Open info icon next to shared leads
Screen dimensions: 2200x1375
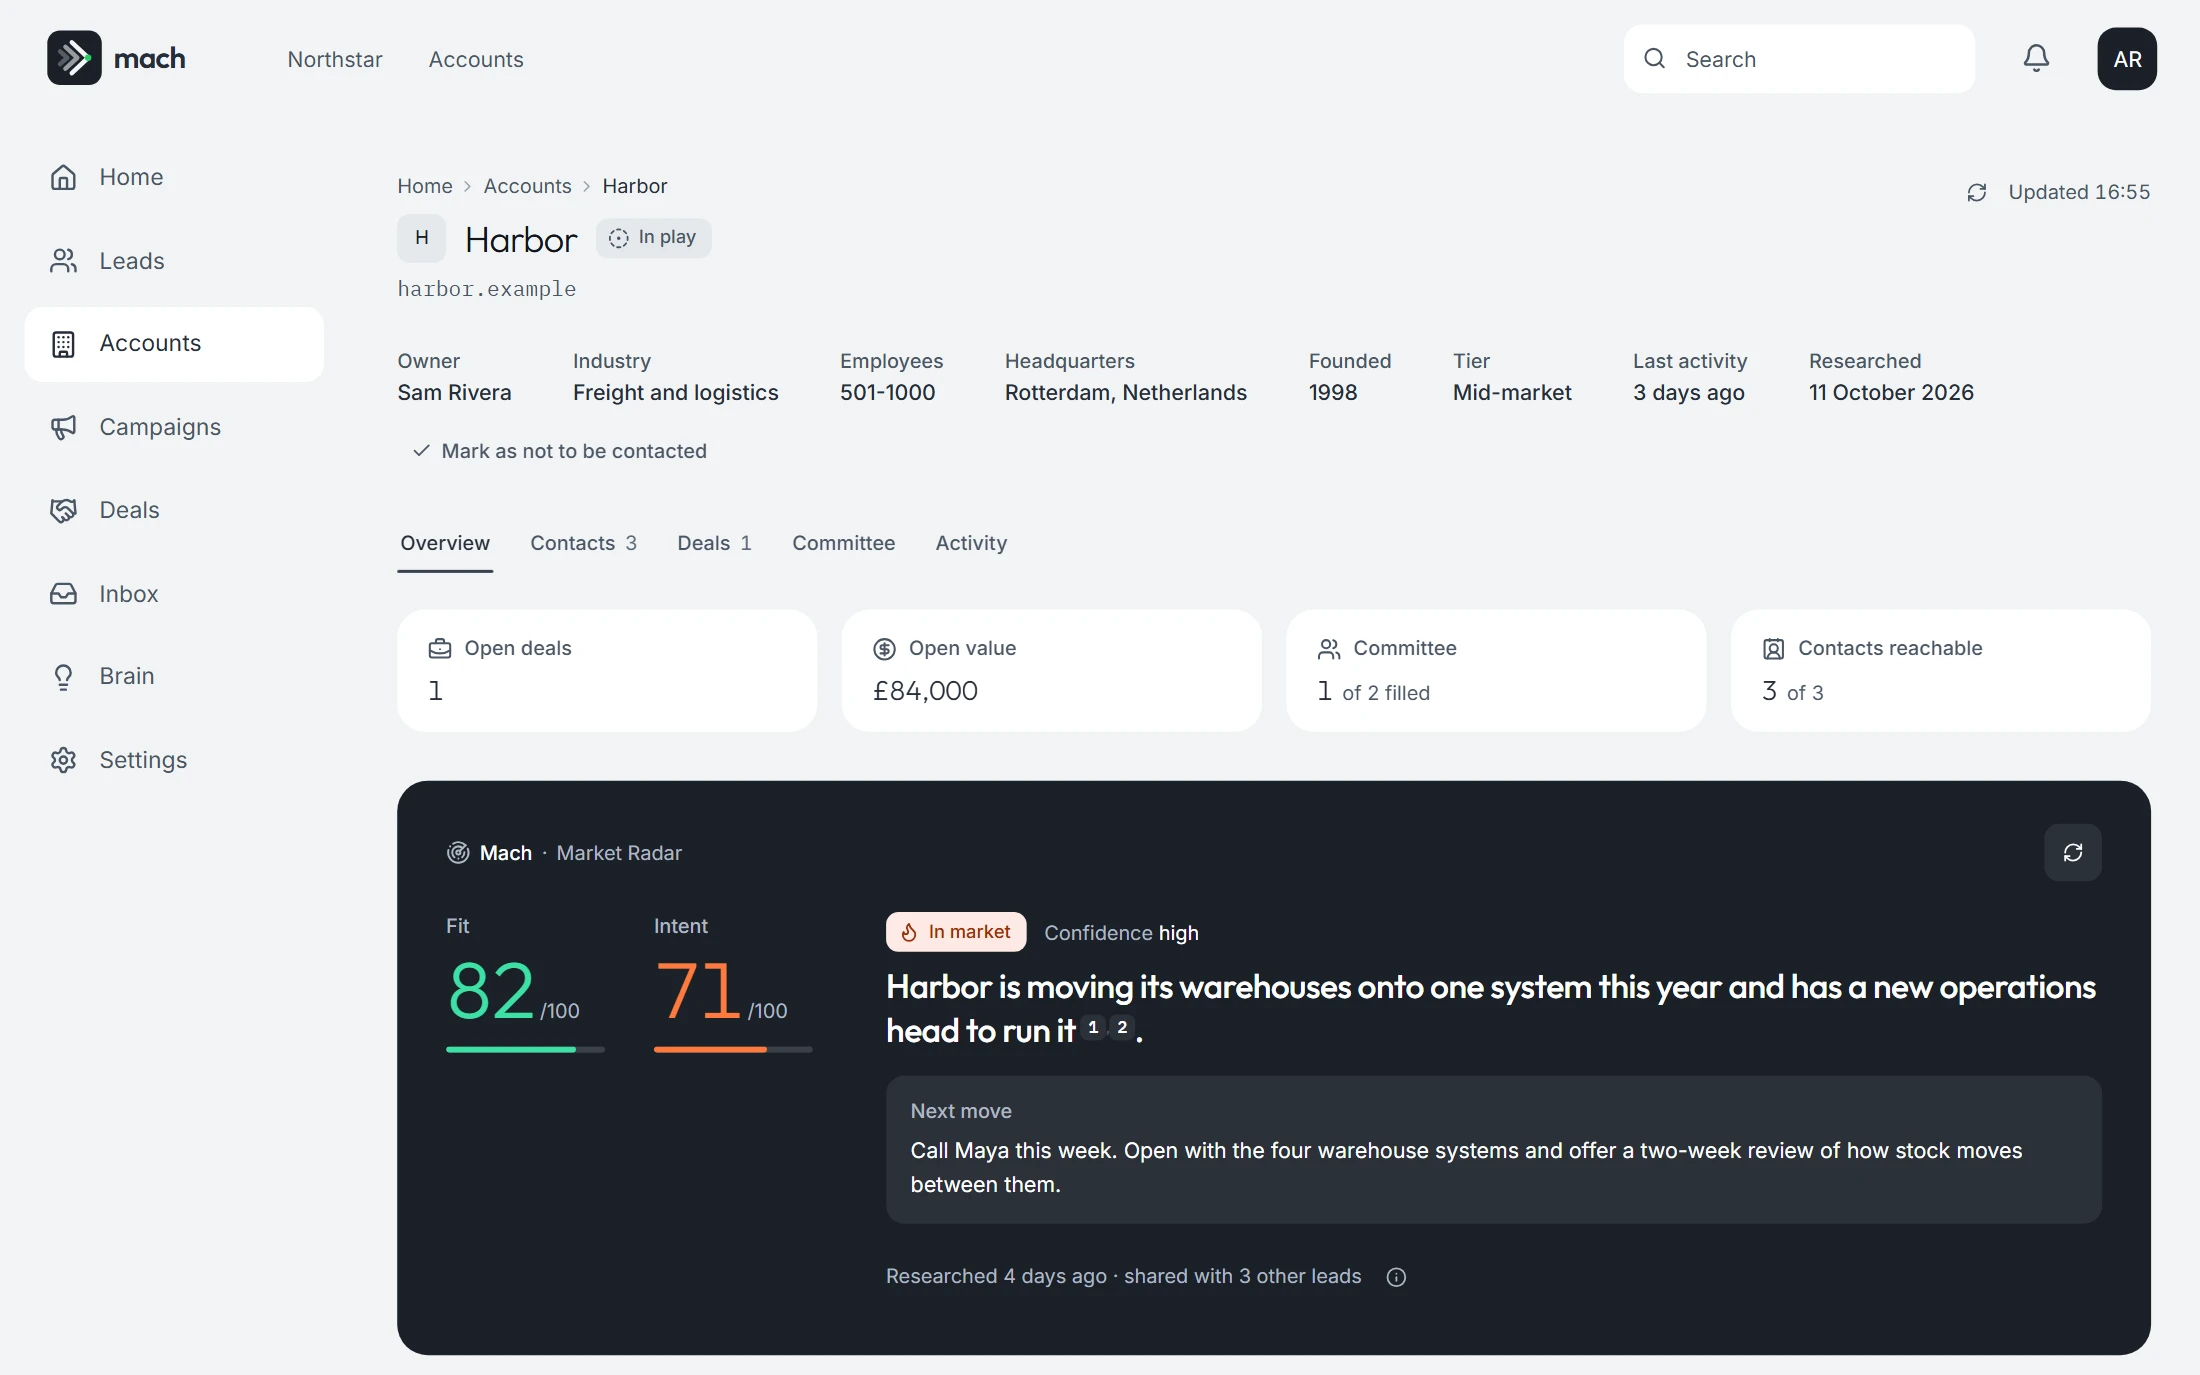pyautogui.click(x=1396, y=1277)
